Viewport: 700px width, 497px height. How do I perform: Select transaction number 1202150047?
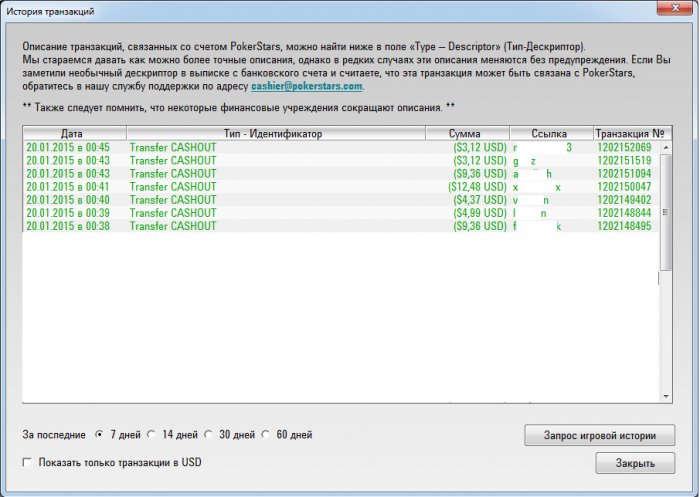(624, 187)
